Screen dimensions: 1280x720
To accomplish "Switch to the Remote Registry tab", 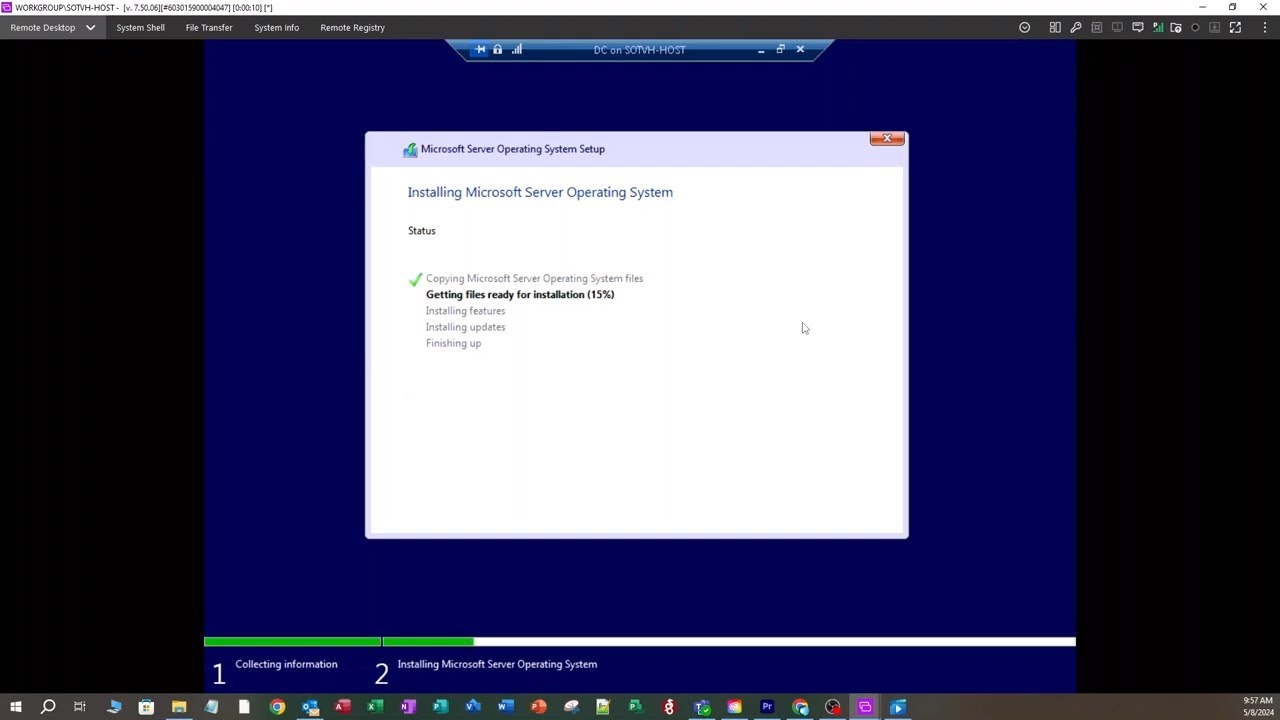I will click(352, 28).
